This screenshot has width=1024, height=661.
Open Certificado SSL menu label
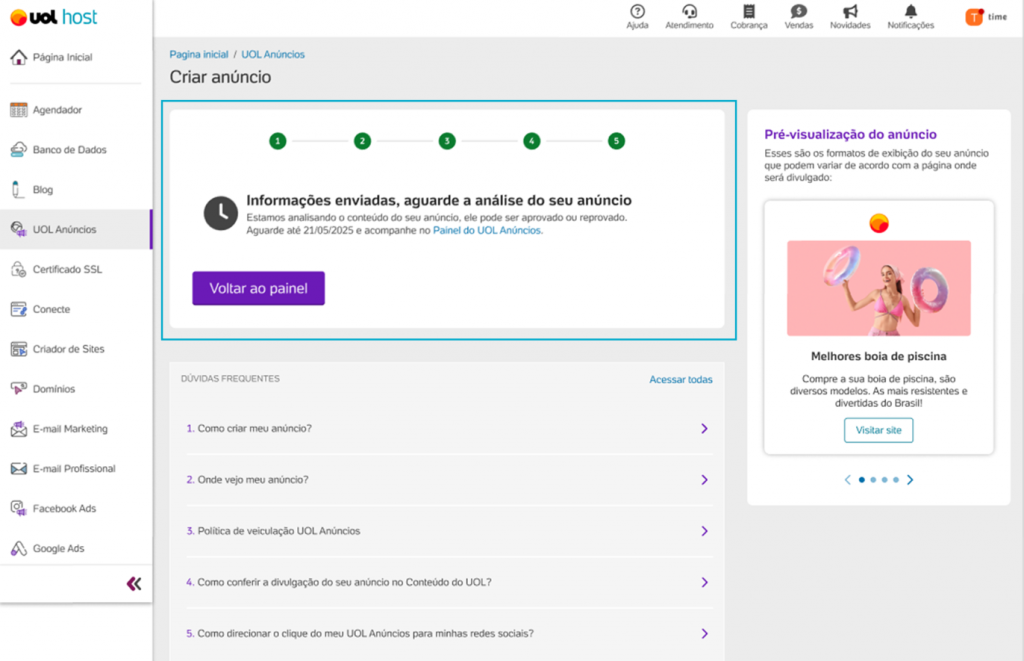pos(67,269)
